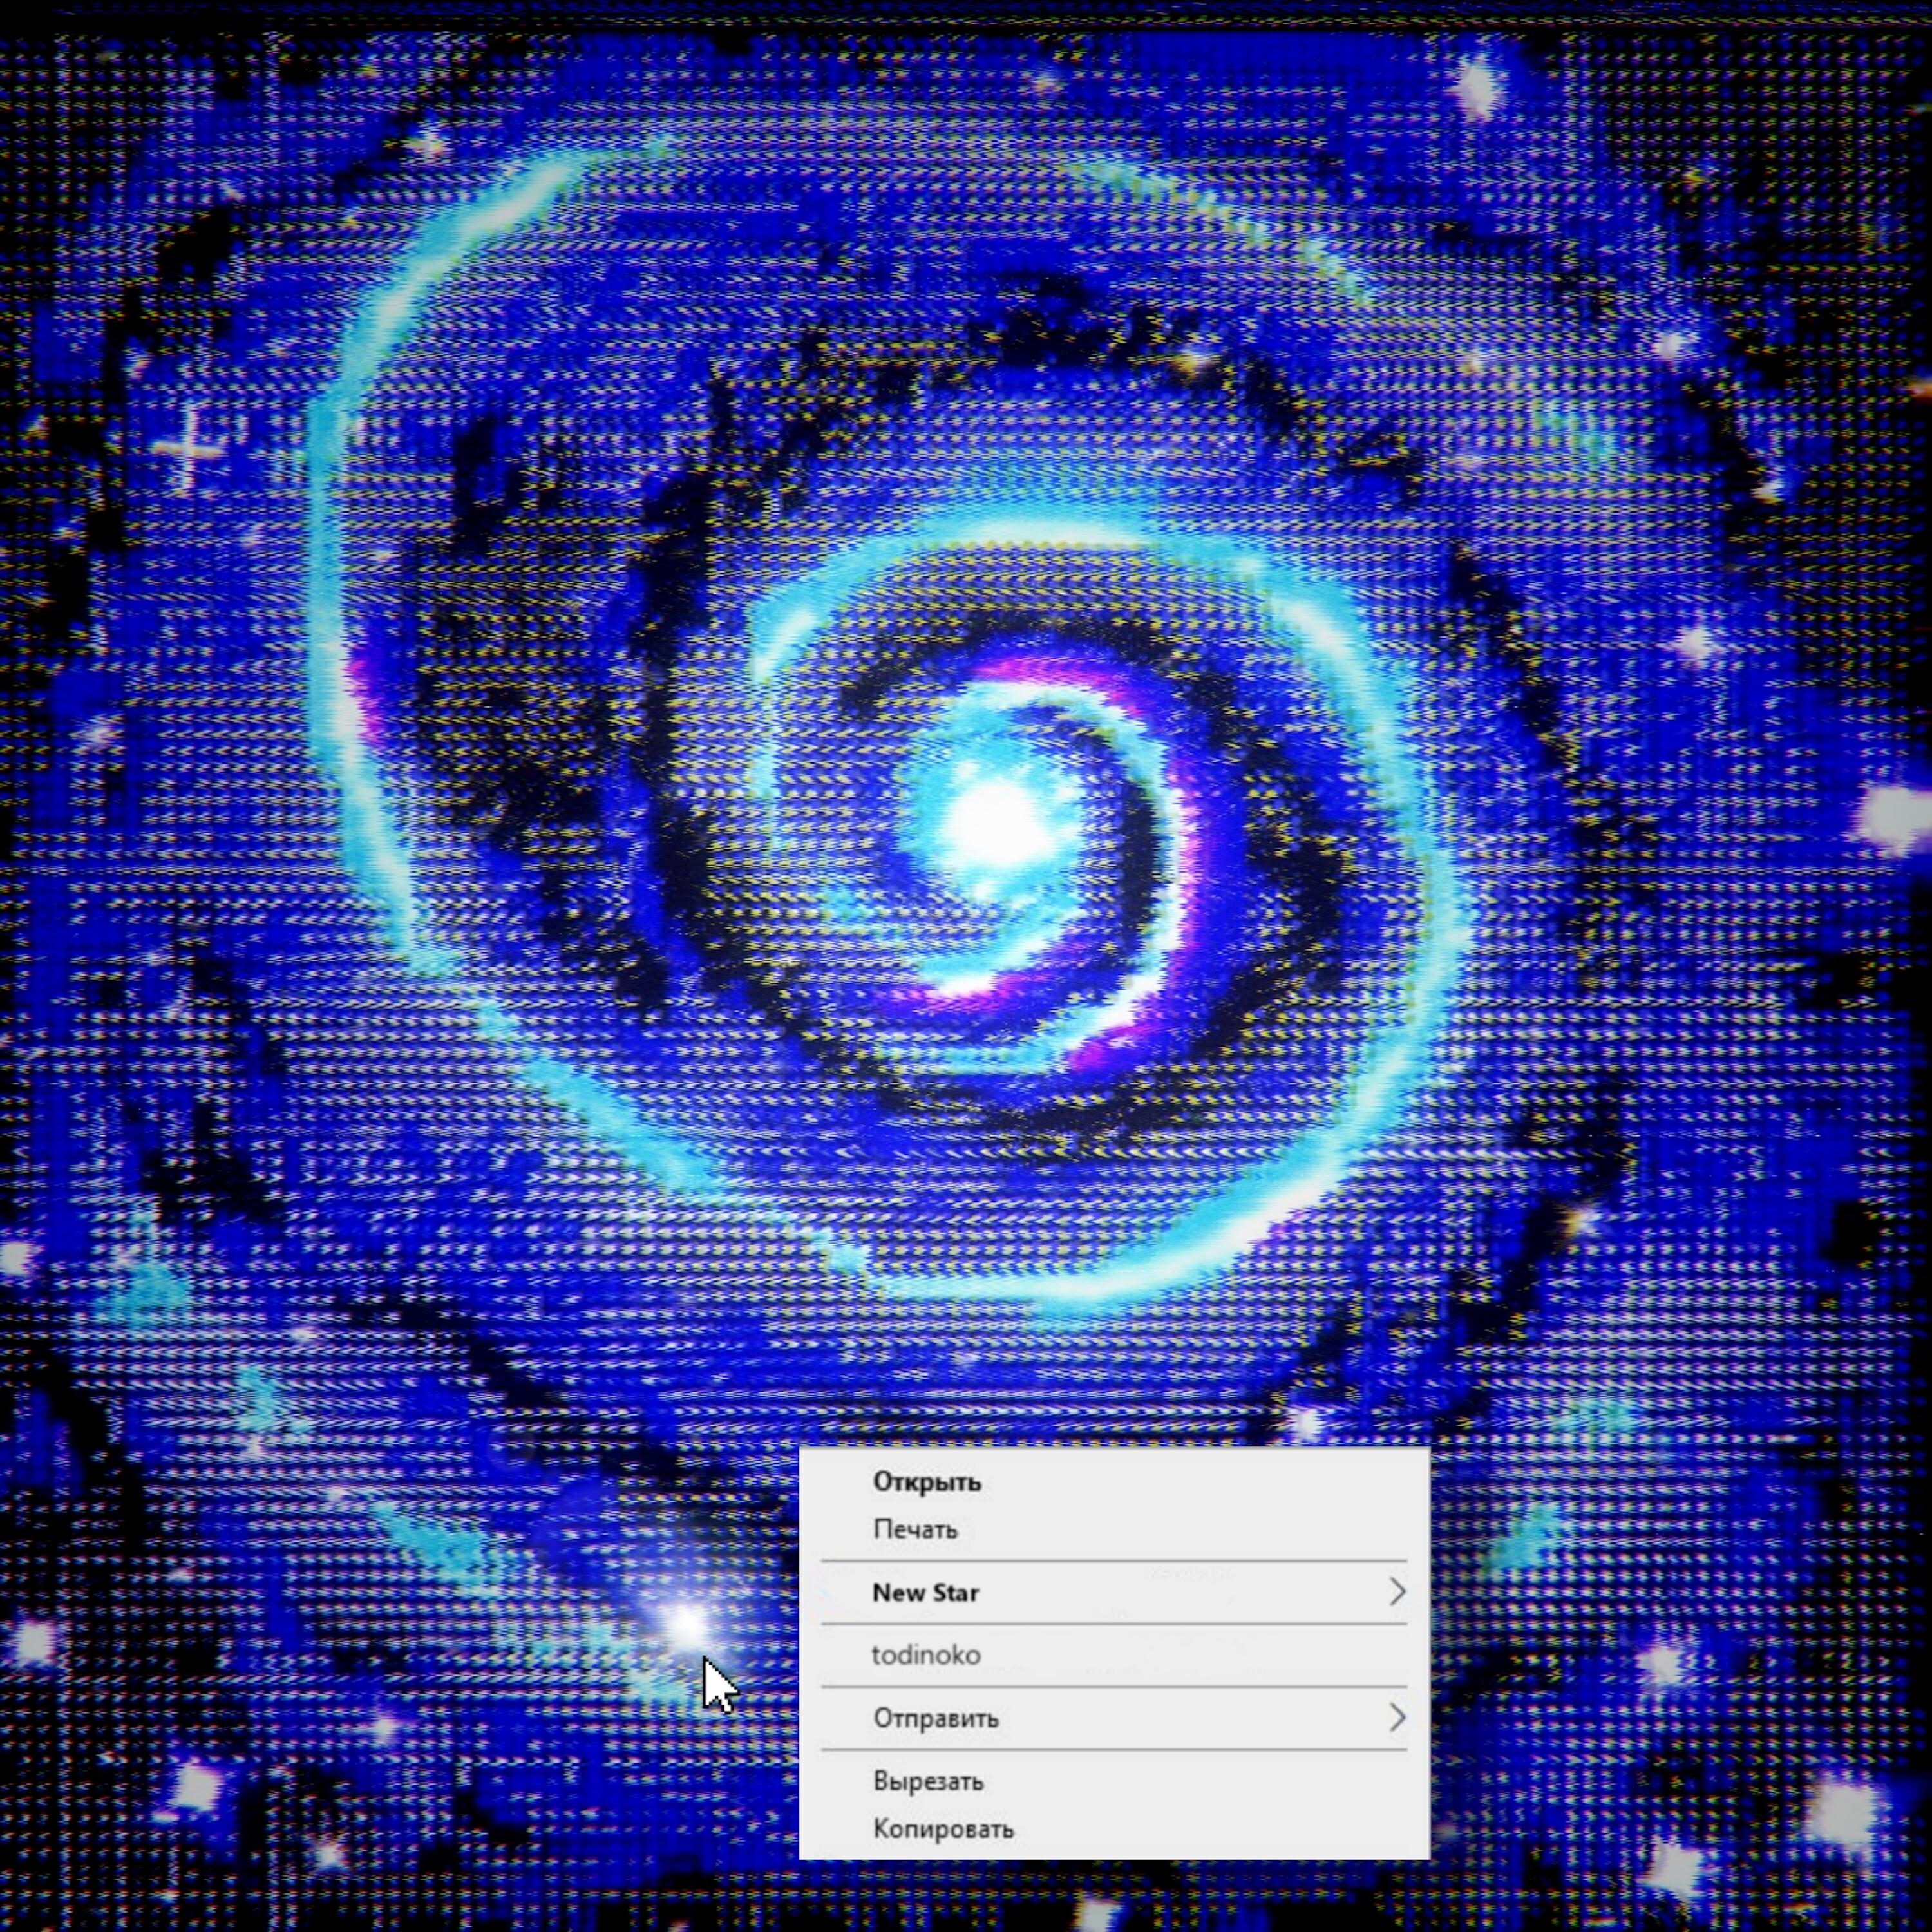Pick Копировать in the context menu
The height and width of the screenshot is (1932, 1932).
(1114, 1828)
